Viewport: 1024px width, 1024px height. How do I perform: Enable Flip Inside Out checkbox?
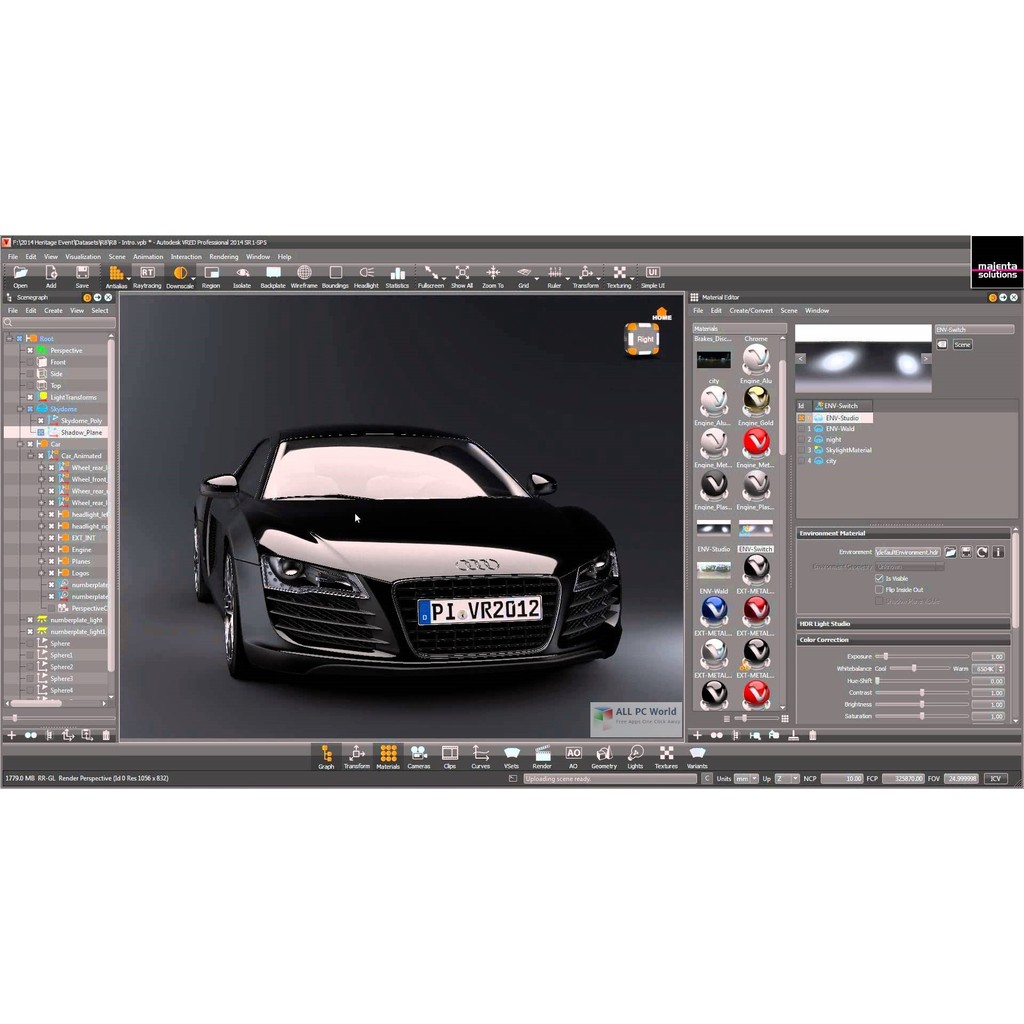879,589
